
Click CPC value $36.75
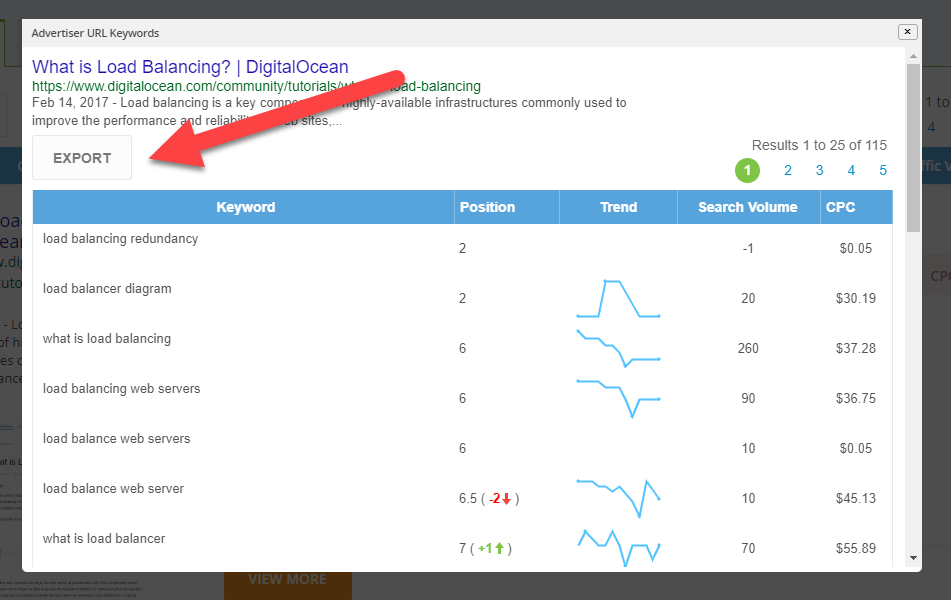pos(856,399)
